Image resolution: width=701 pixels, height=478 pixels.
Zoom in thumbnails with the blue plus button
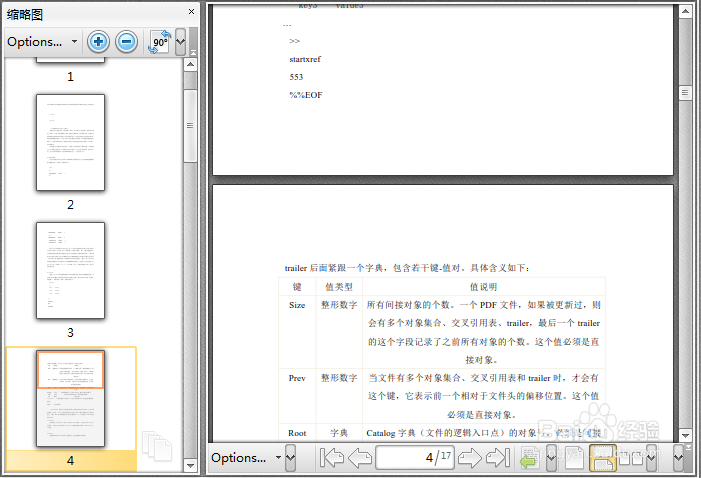point(98,42)
